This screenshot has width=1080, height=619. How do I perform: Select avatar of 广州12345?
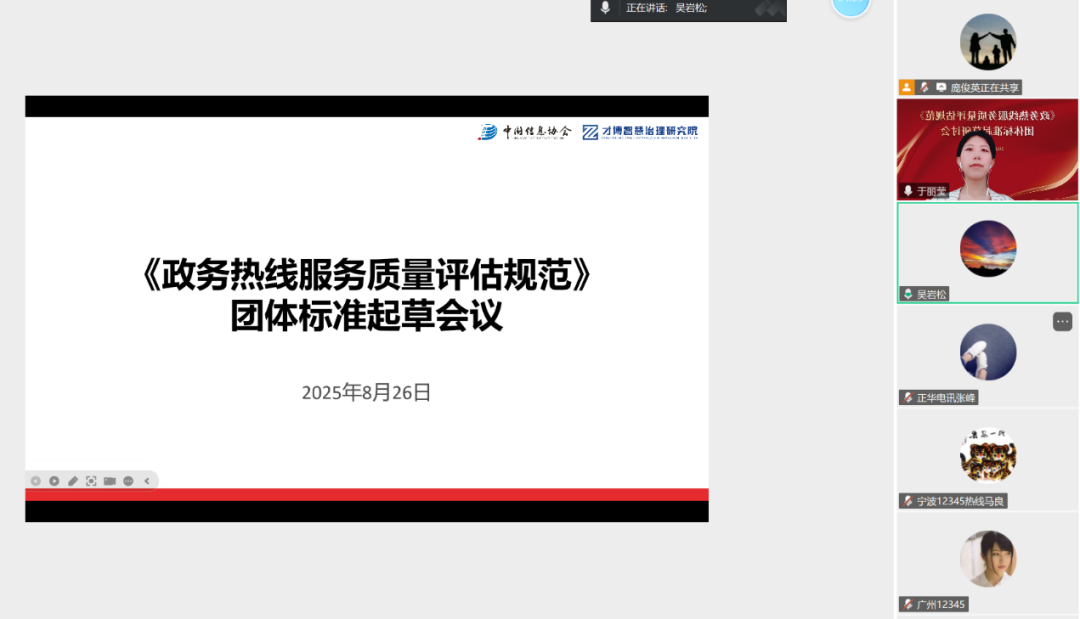pyautogui.click(x=988, y=558)
